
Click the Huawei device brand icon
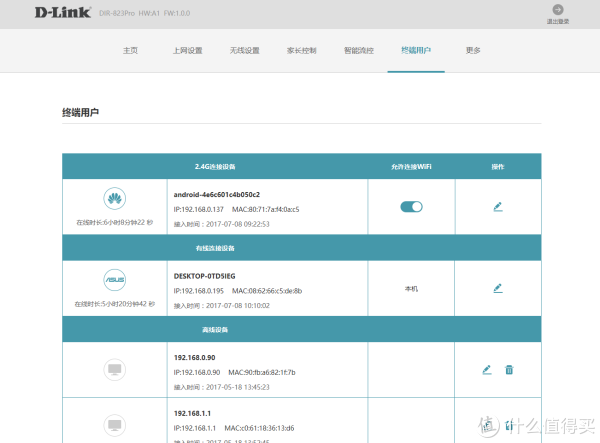click(x=114, y=199)
